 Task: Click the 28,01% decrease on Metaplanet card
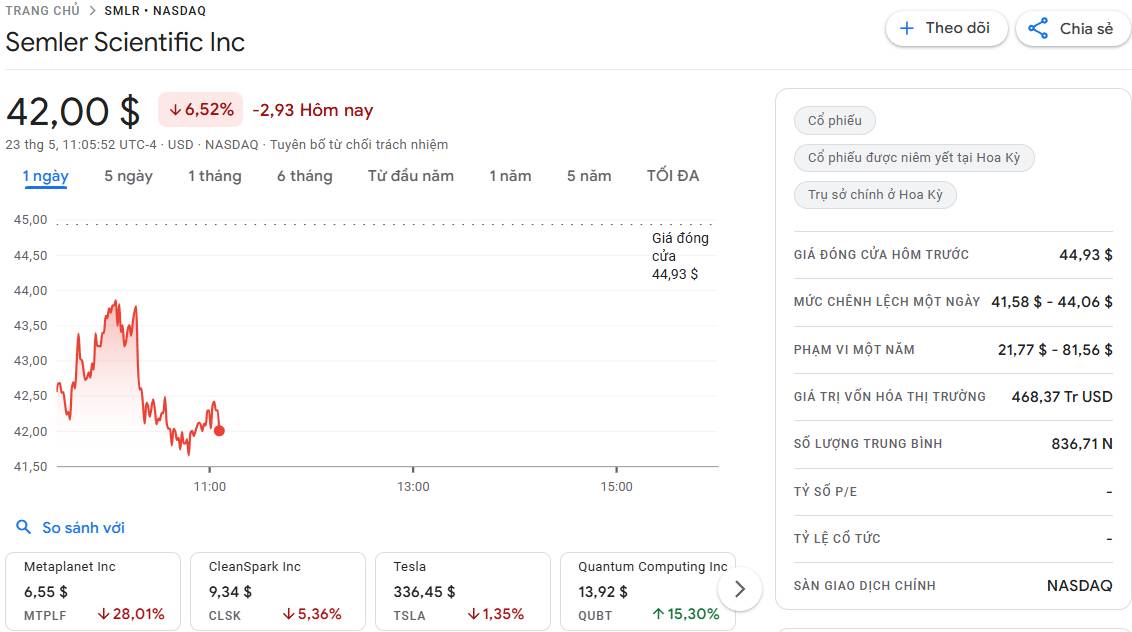(x=131, y=614)
